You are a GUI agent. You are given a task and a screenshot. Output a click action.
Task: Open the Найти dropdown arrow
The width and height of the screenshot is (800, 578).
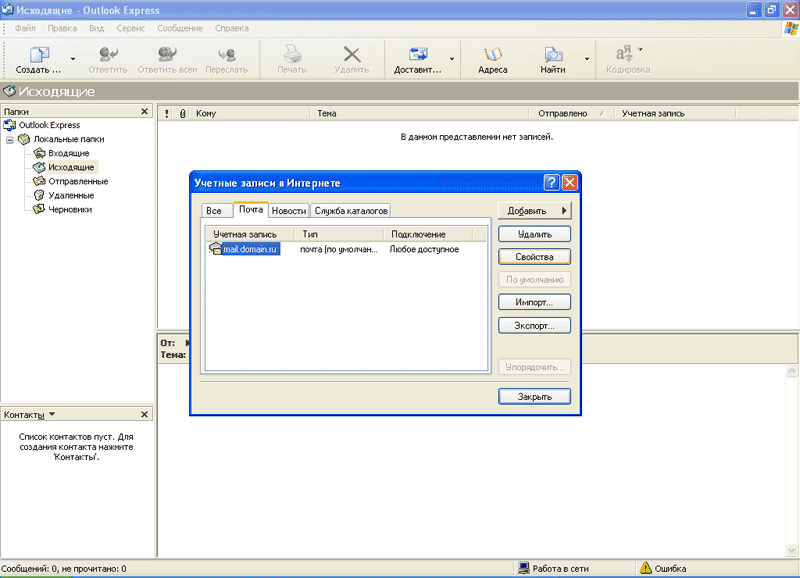(x=587, y=59)
